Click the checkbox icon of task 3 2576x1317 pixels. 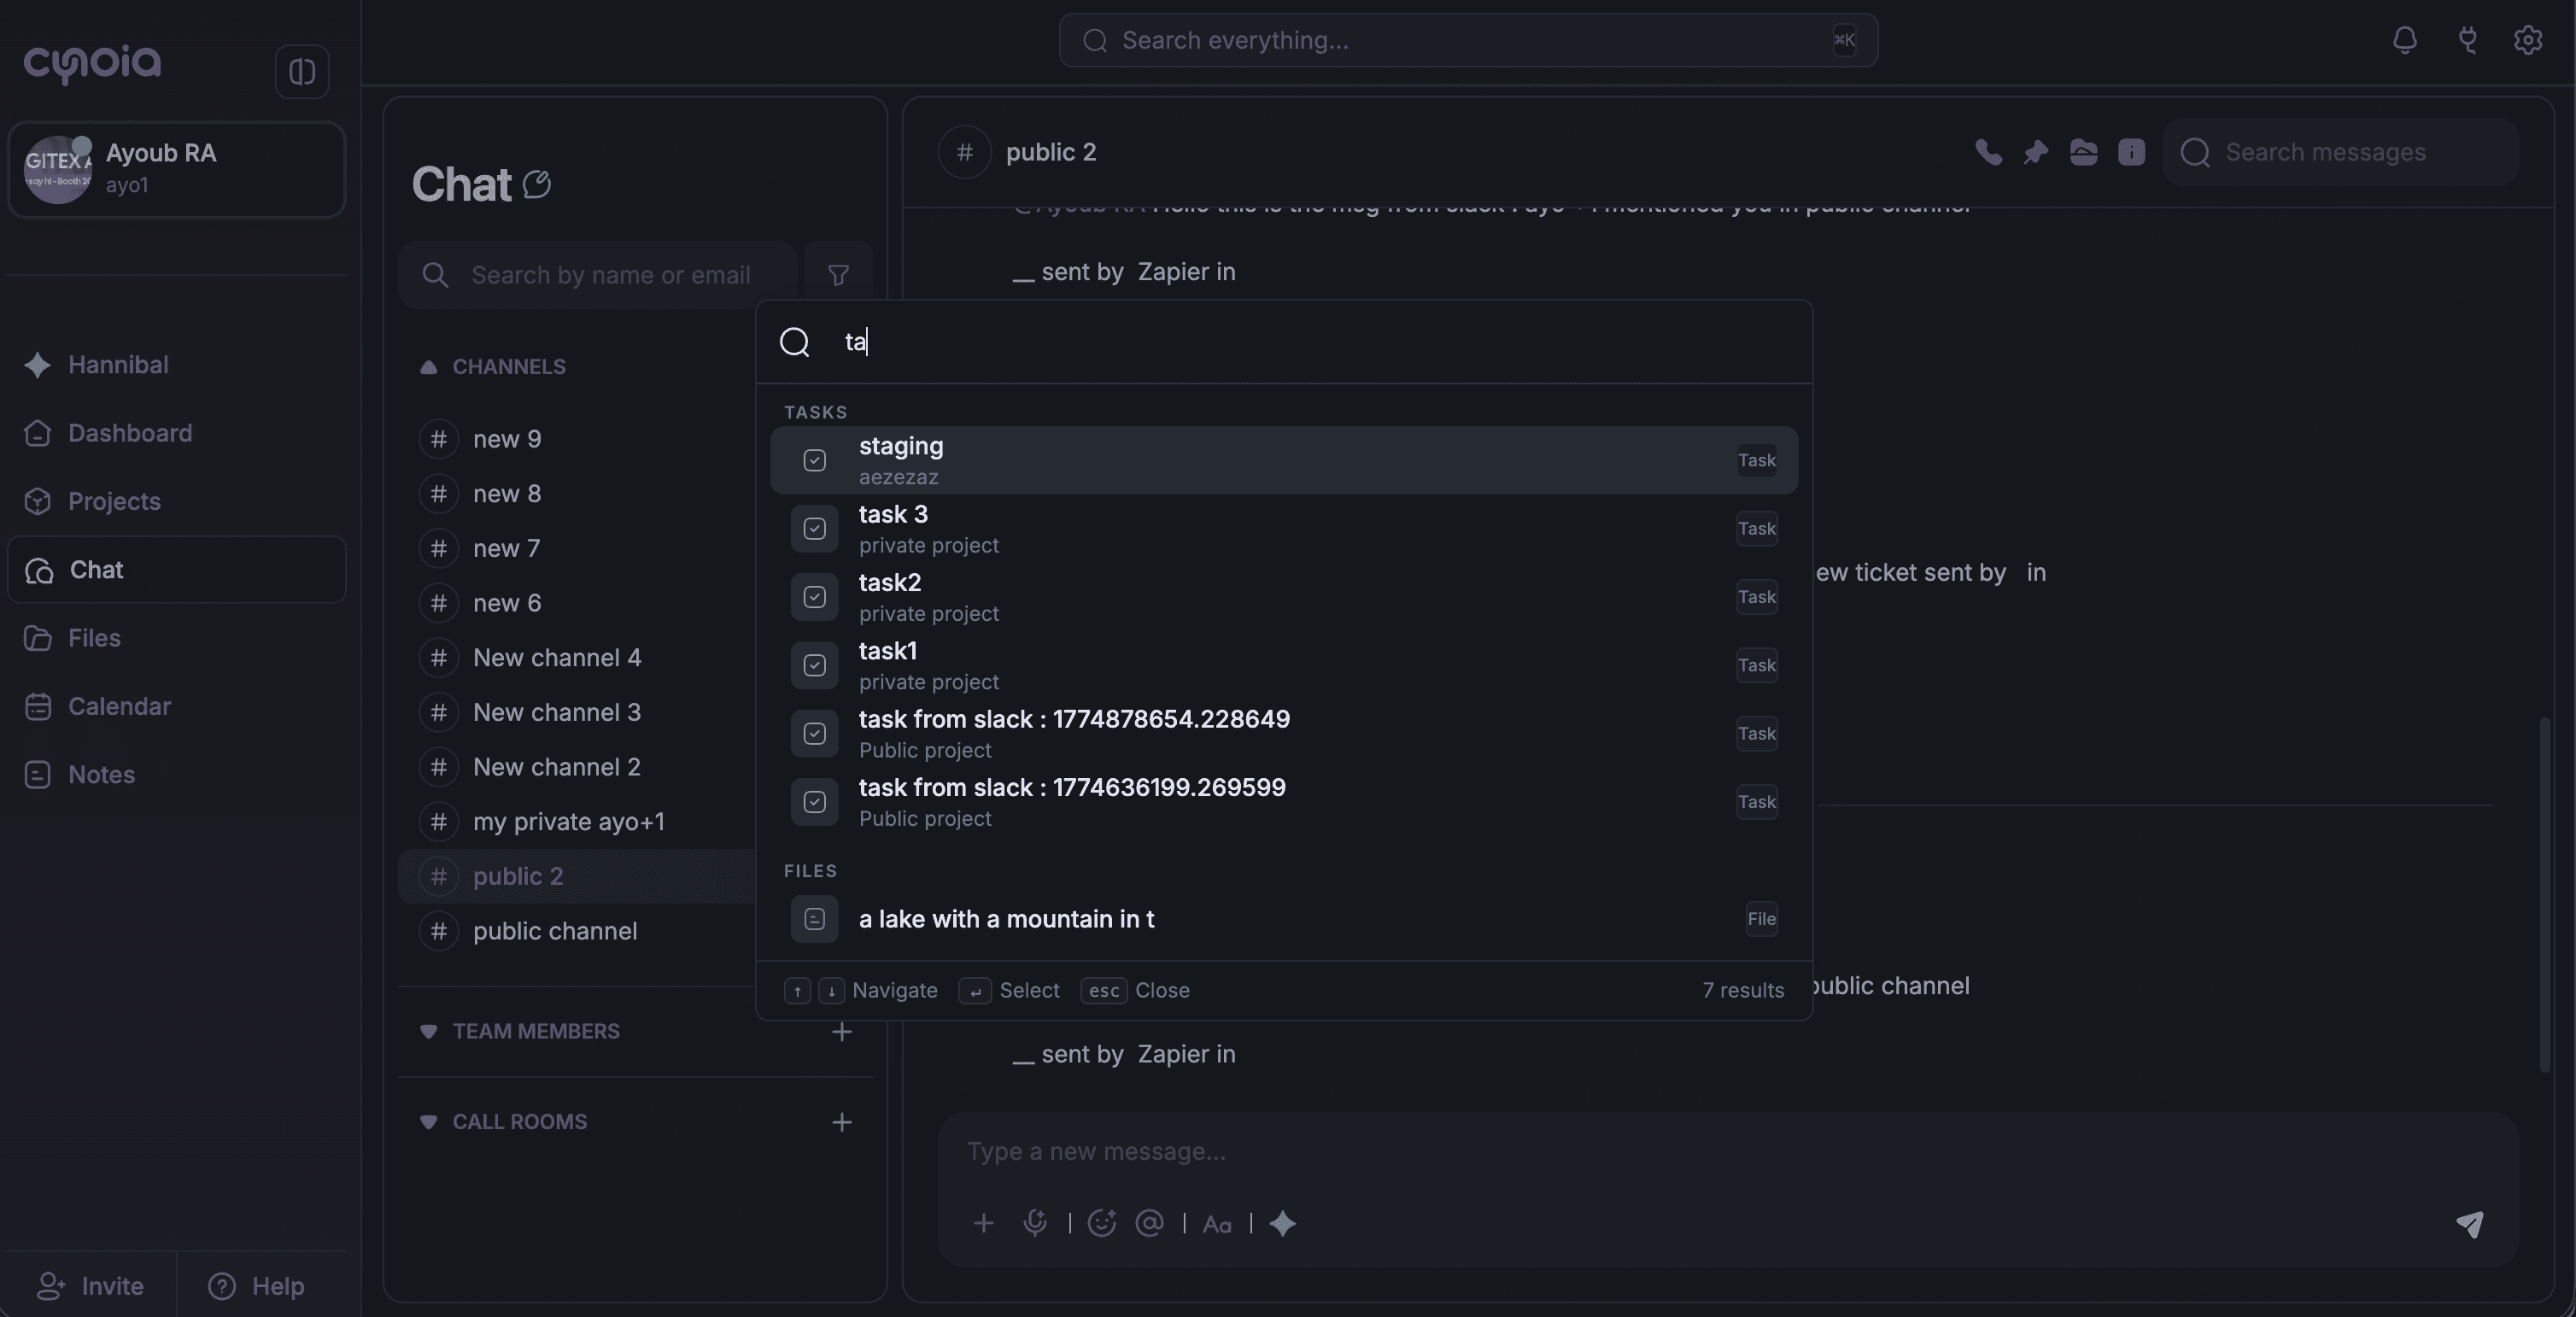(x=814, y=529)
